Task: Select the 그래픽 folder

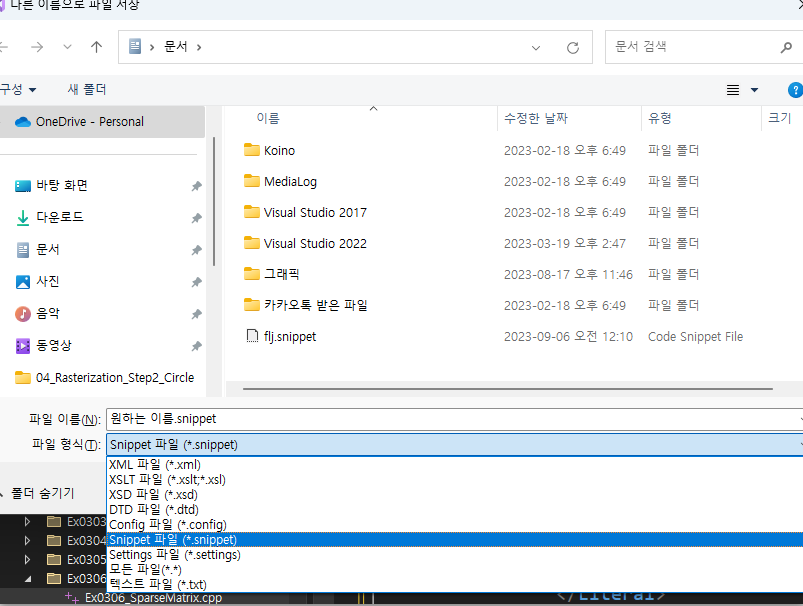Action: 281,275
